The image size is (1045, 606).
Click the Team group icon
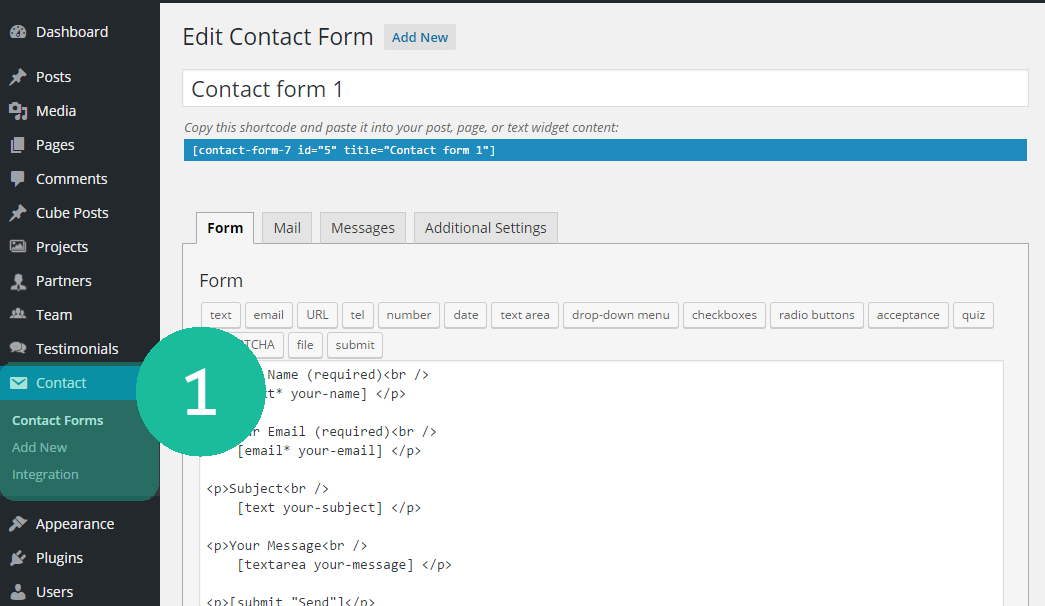17,315
